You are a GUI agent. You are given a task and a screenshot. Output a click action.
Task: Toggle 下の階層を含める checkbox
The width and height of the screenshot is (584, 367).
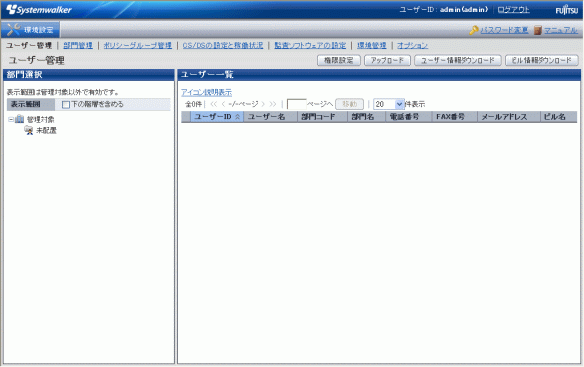coord(66,105)
